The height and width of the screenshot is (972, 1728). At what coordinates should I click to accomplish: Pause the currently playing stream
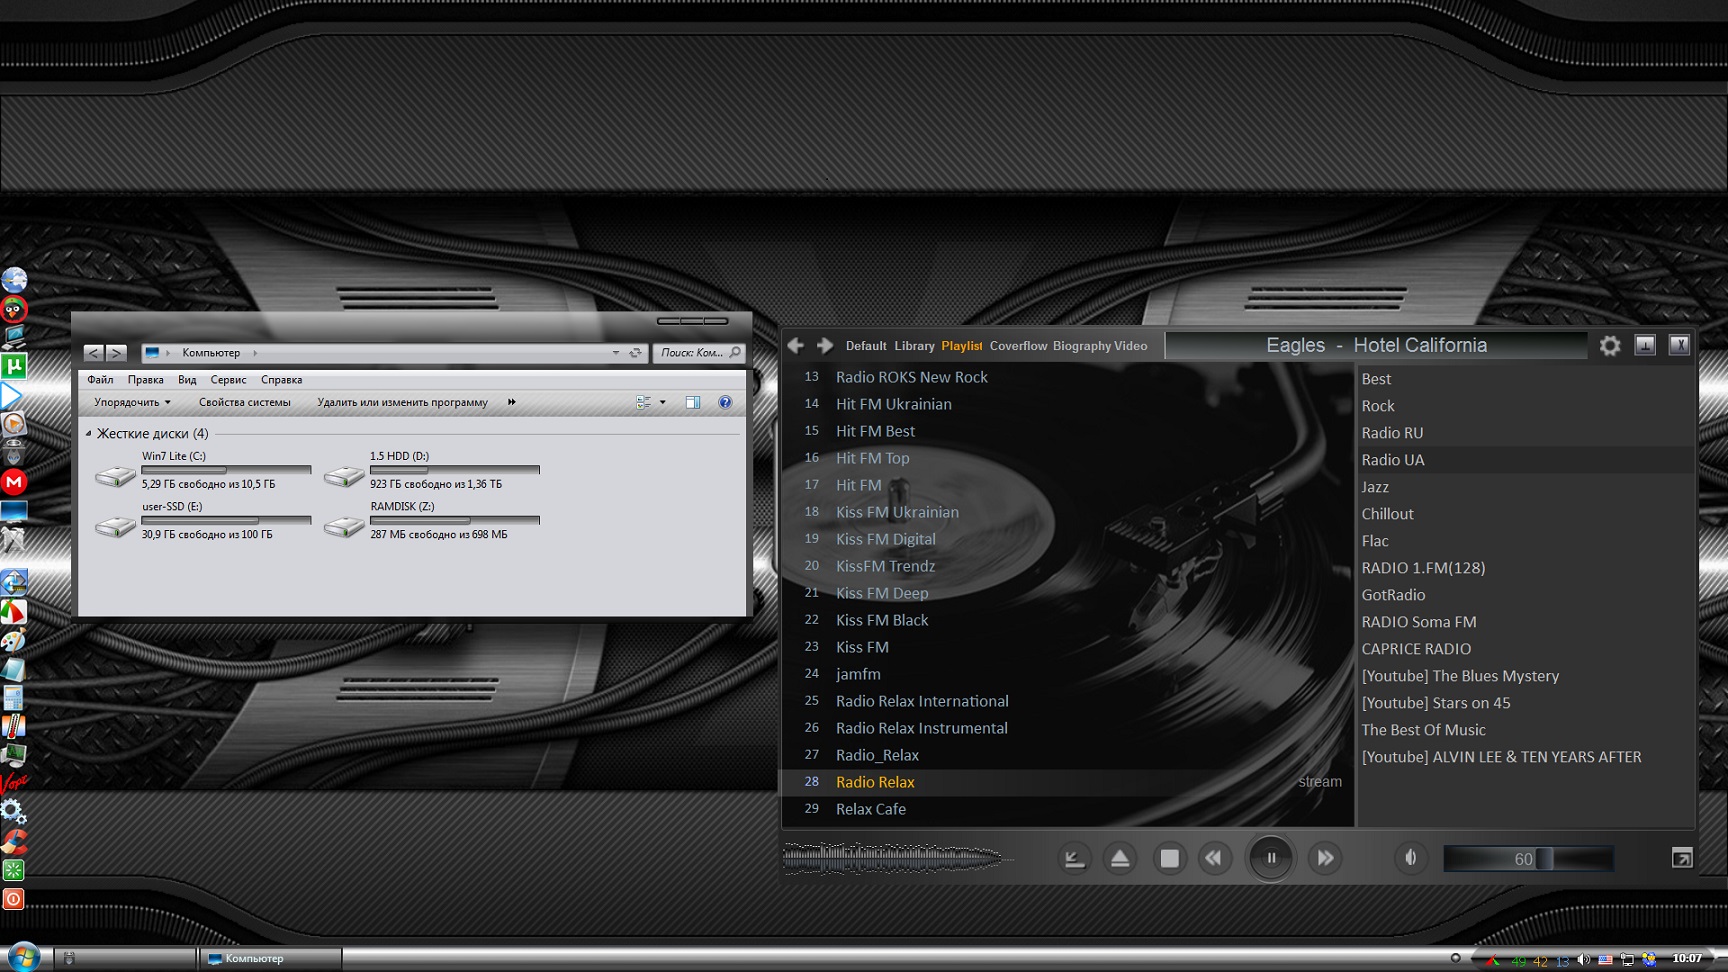pos(1271,858)
